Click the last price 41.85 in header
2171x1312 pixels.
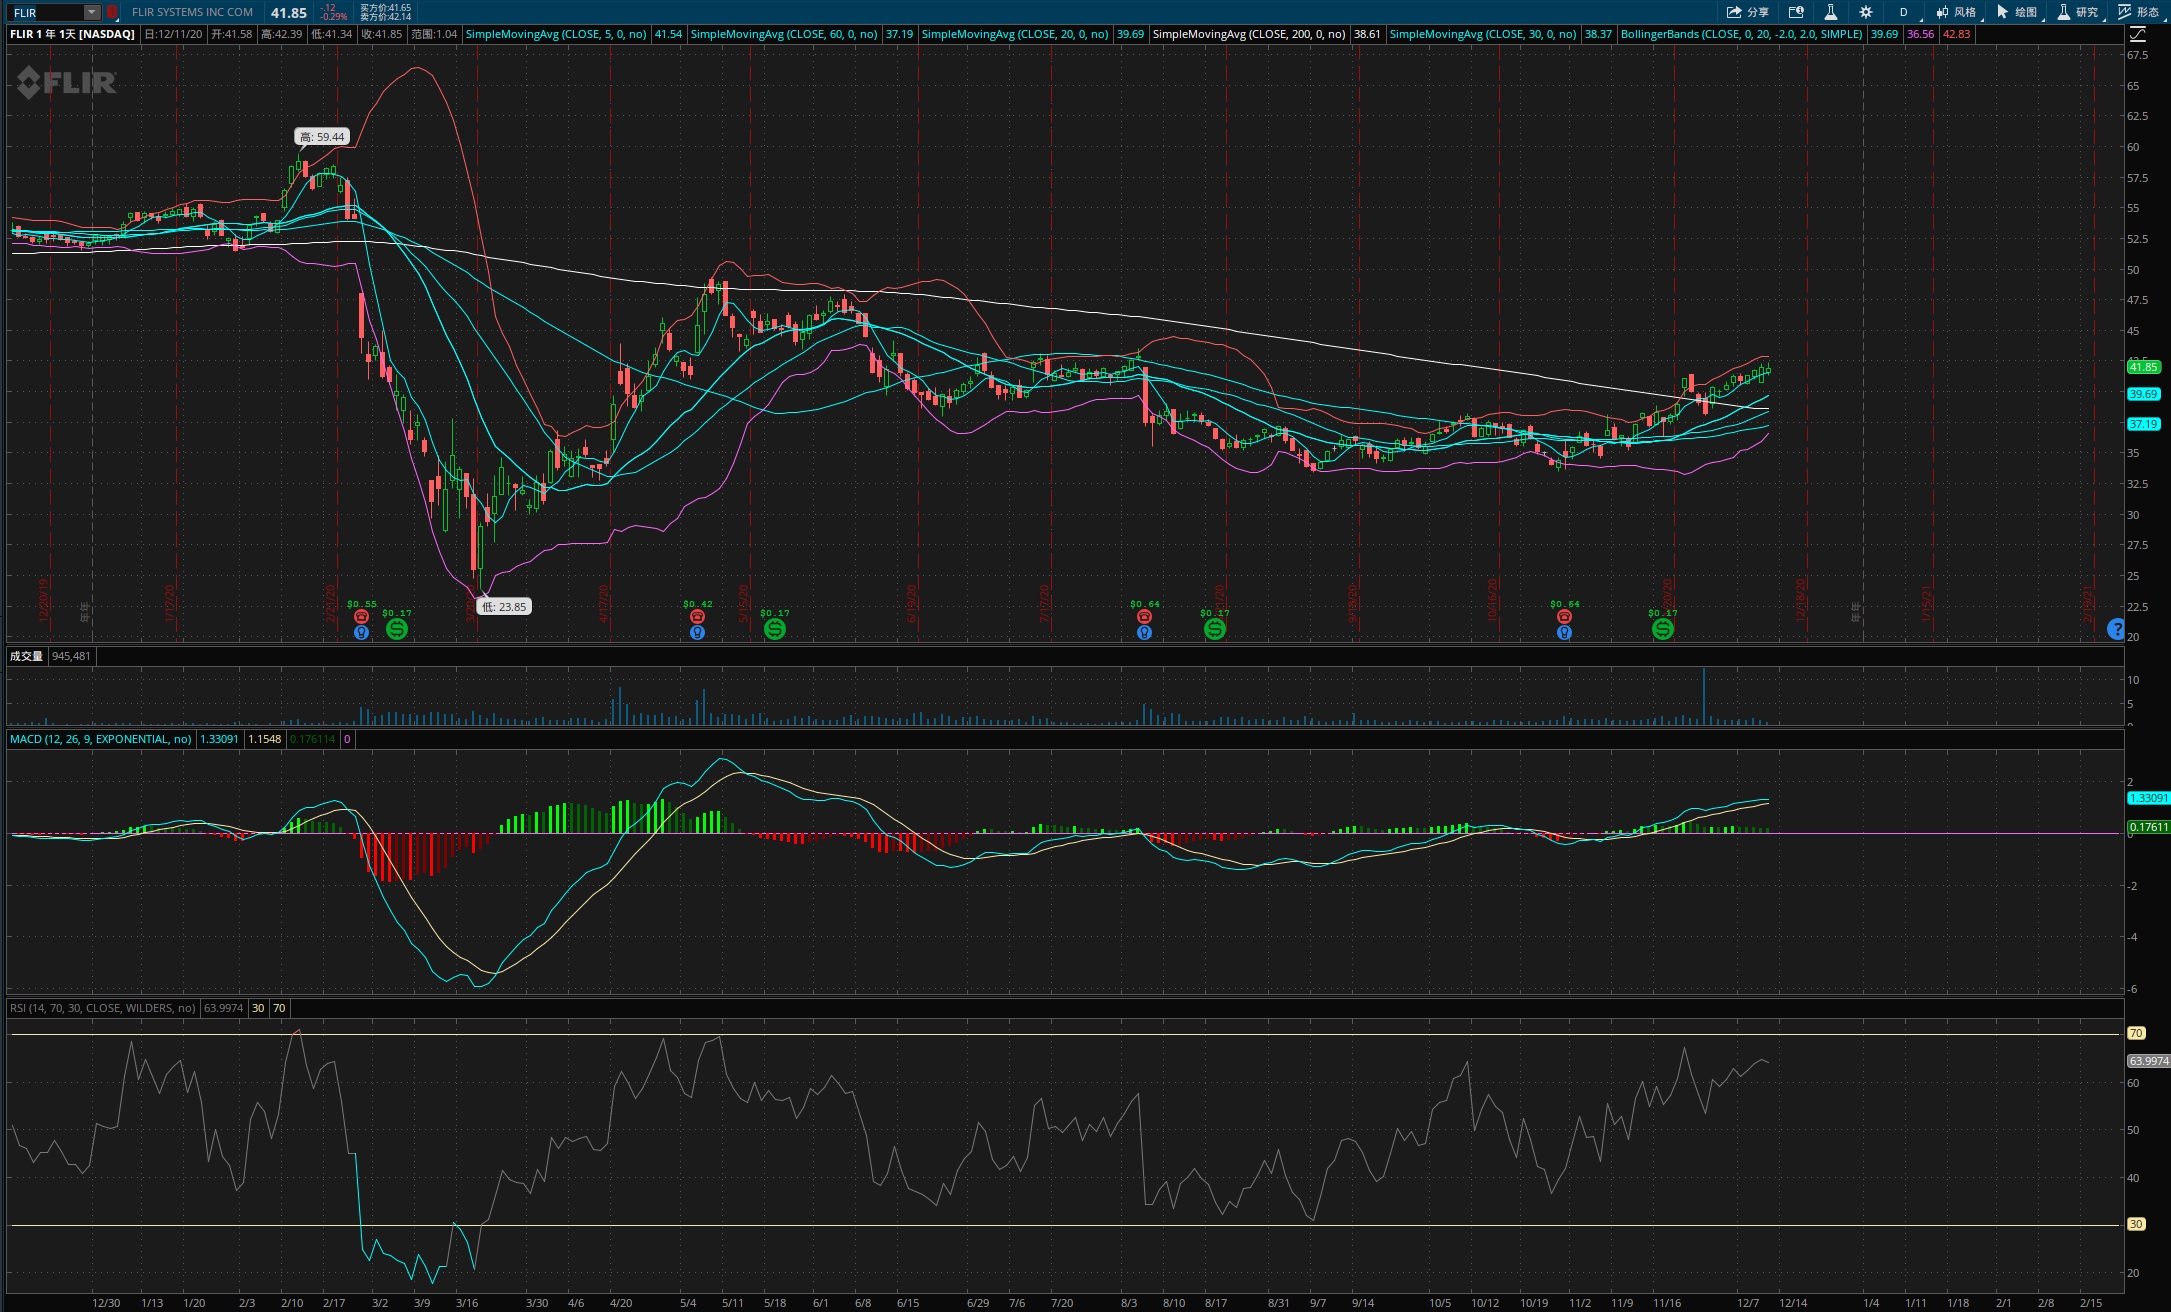click(x=289, y=13)
